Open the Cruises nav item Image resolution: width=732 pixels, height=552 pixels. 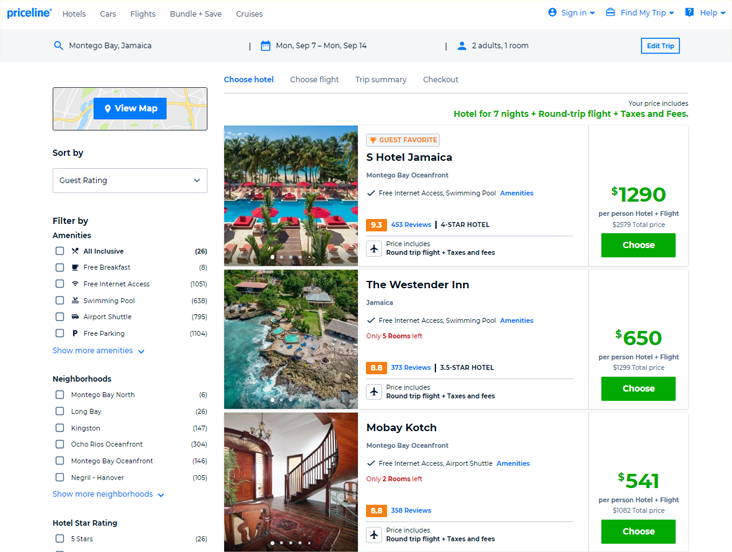click(249, 14)
